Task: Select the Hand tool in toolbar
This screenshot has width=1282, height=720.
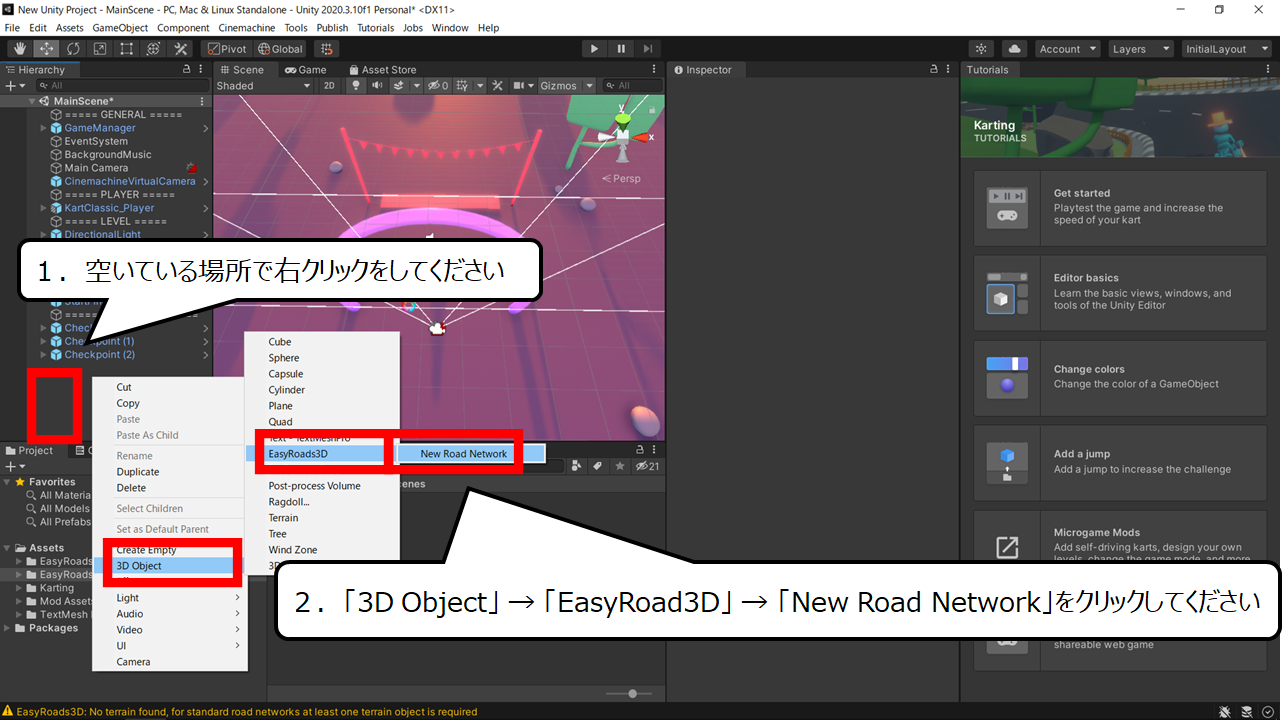Action: 19,49
